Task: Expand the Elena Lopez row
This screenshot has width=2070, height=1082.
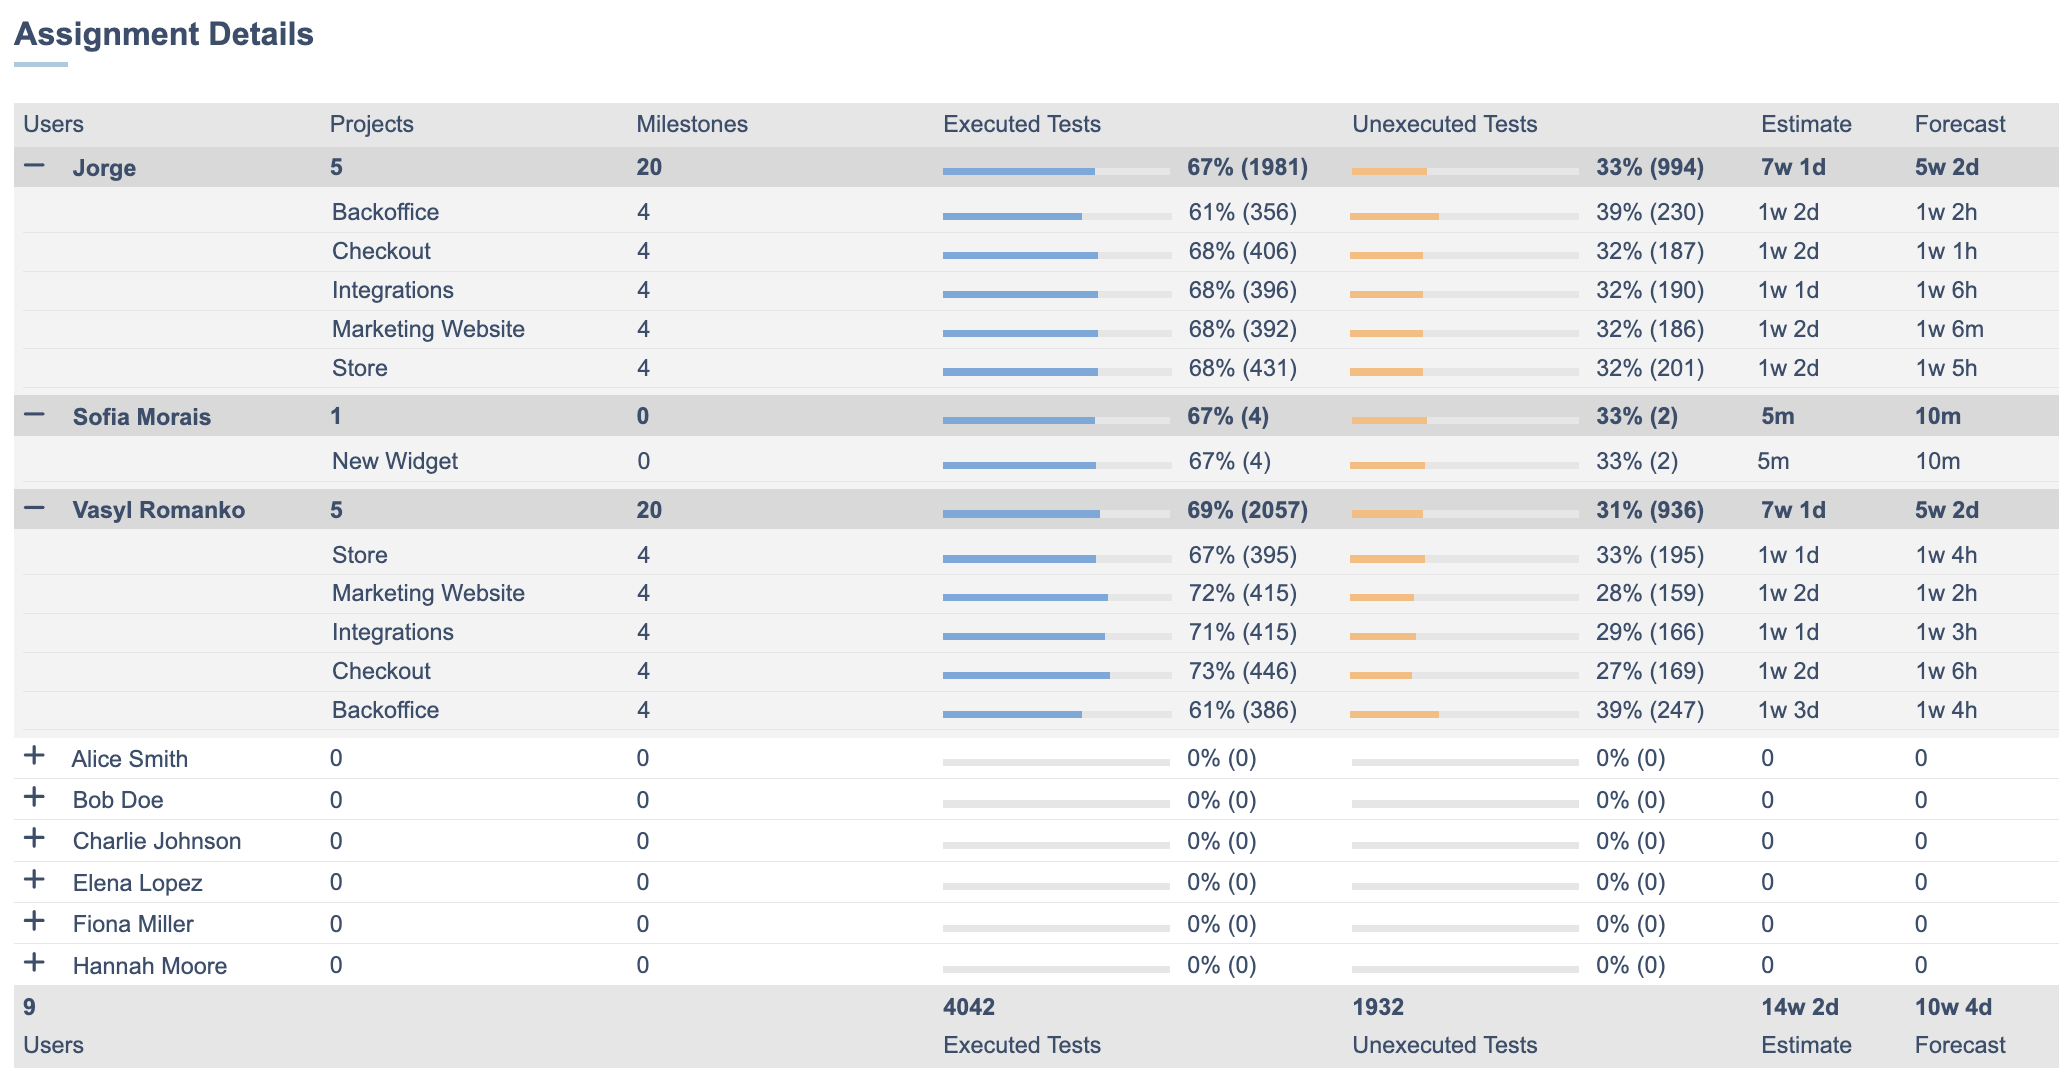Action: tap(34, 881)
